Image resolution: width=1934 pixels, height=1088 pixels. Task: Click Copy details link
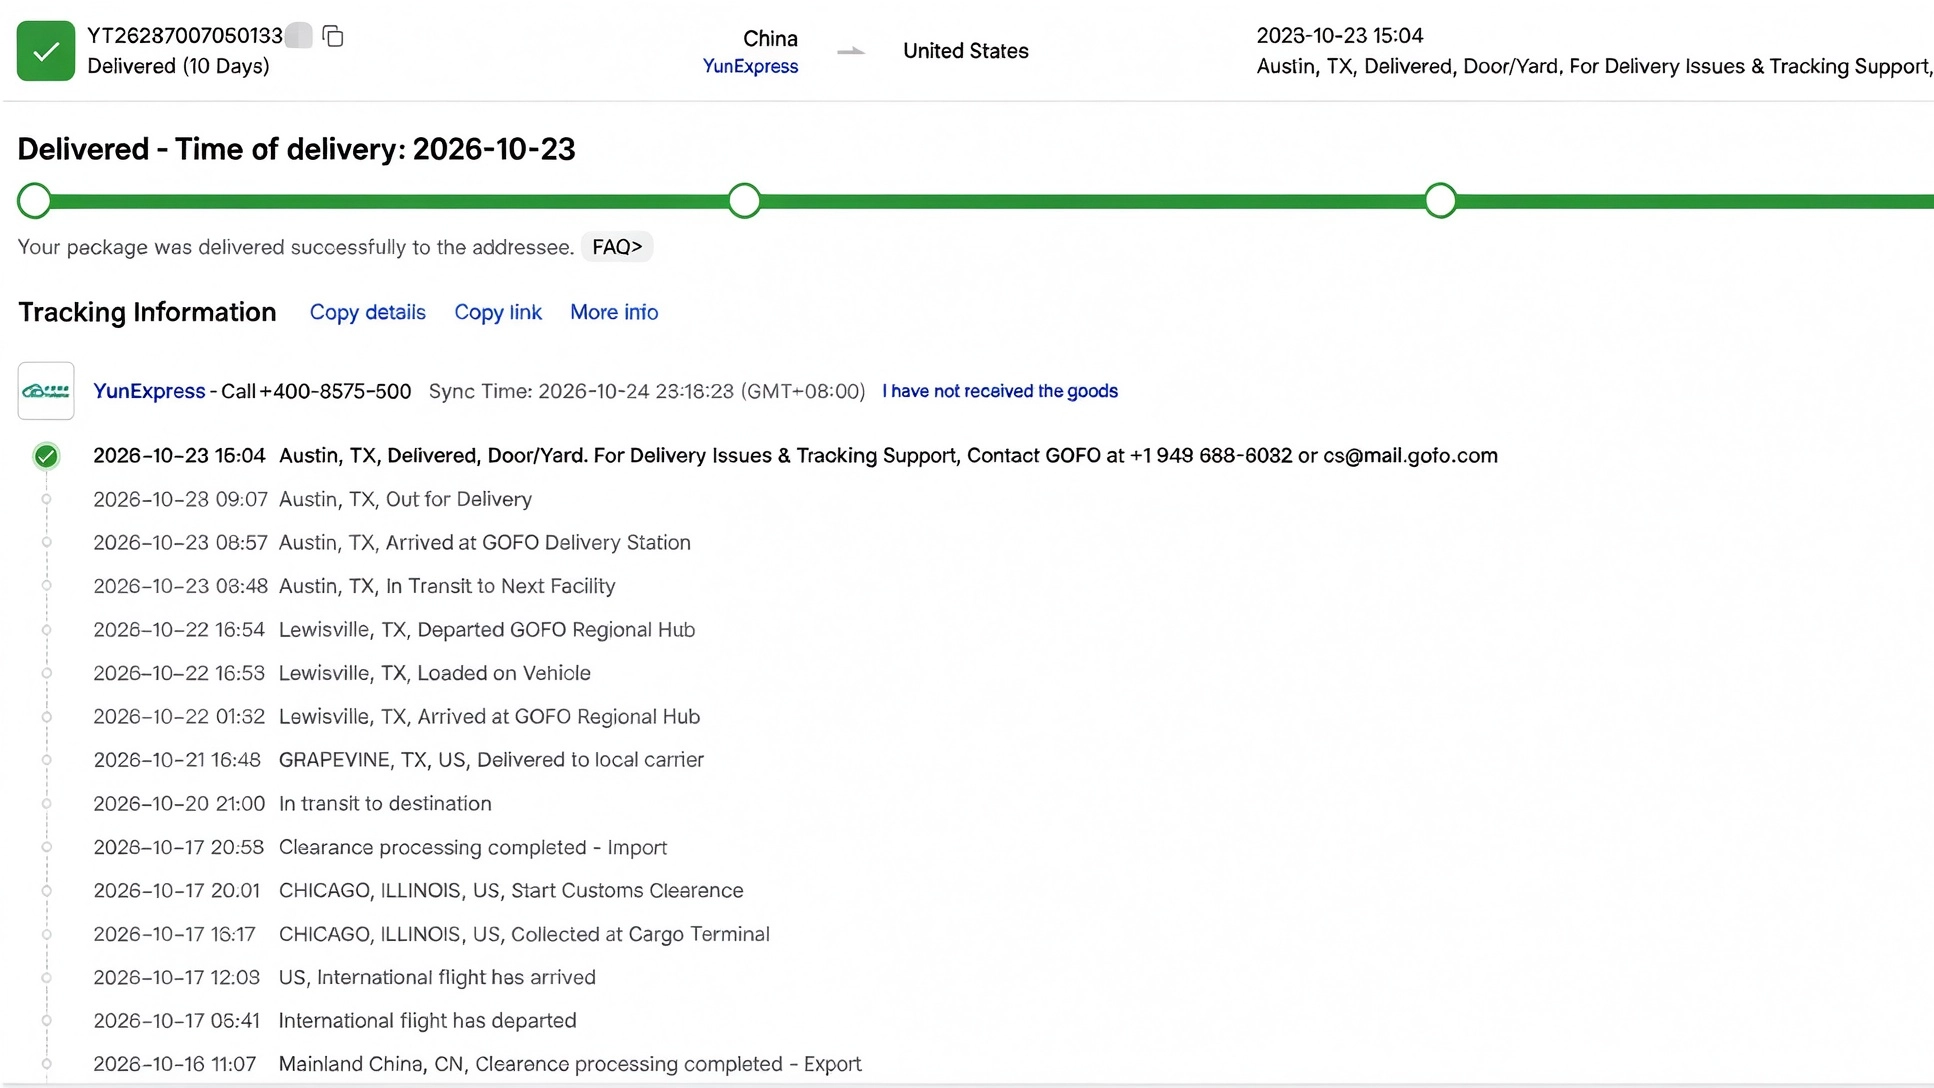coord(368,313)
